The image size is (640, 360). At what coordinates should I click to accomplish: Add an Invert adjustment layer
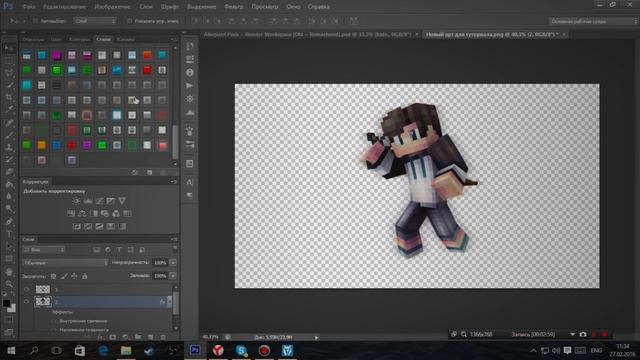pos(76,226)
